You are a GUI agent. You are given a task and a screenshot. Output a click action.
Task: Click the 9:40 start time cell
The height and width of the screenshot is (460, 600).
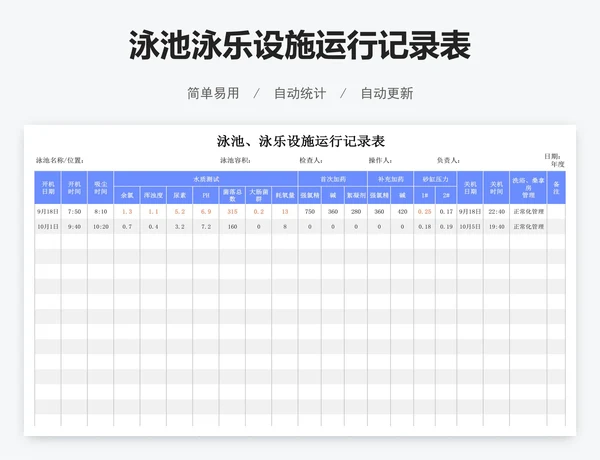coord(74,227)
